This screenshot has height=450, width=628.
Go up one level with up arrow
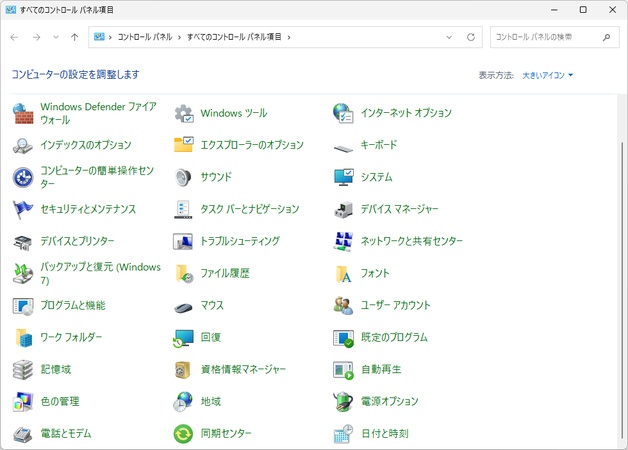pyautogui.click(x=74, y=37)
